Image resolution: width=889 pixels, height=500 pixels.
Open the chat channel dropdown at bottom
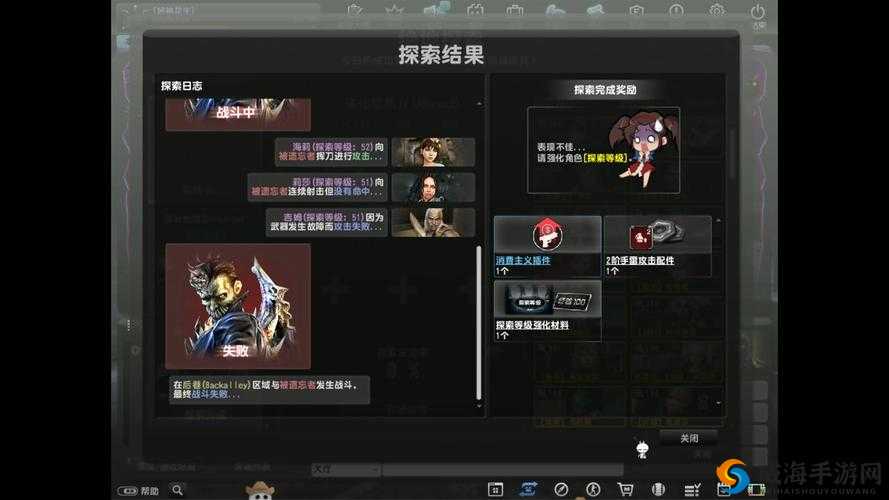pos(346,470)
